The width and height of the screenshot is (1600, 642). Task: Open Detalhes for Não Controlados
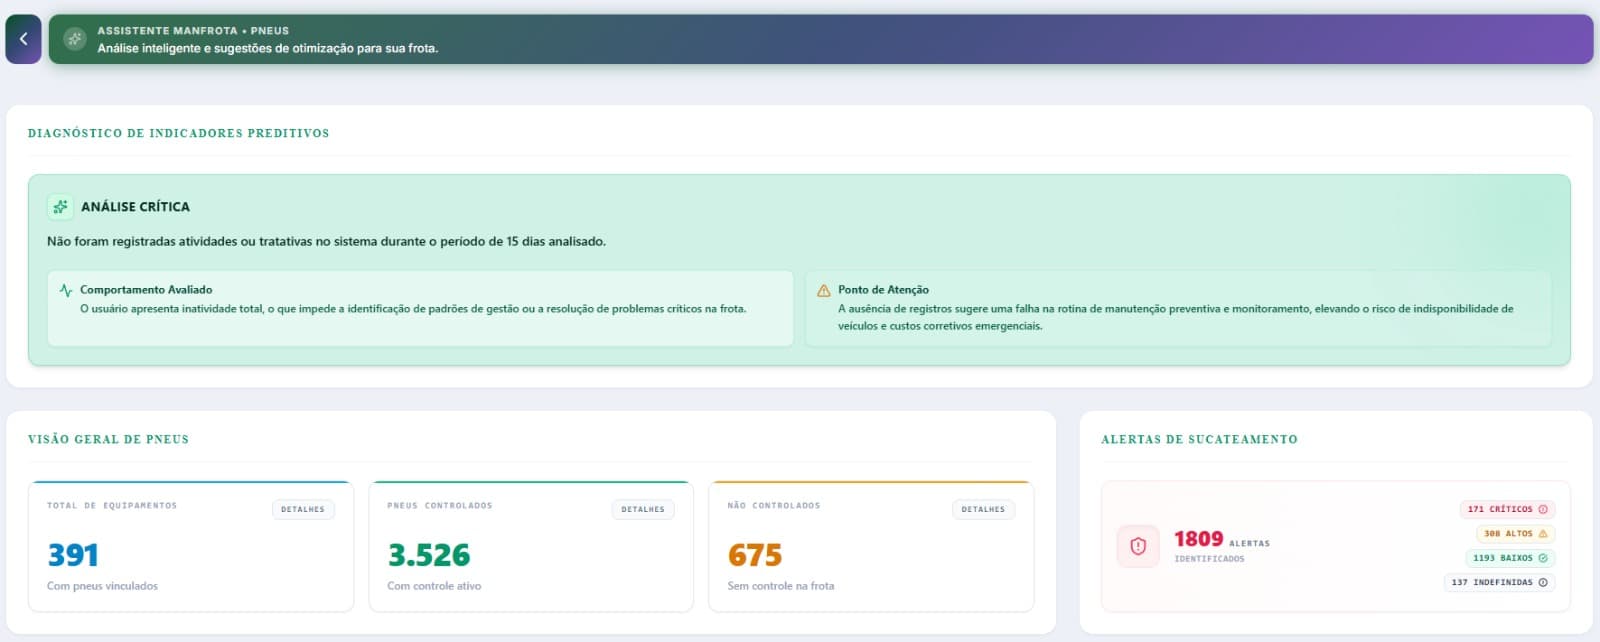tap(983, 509)
